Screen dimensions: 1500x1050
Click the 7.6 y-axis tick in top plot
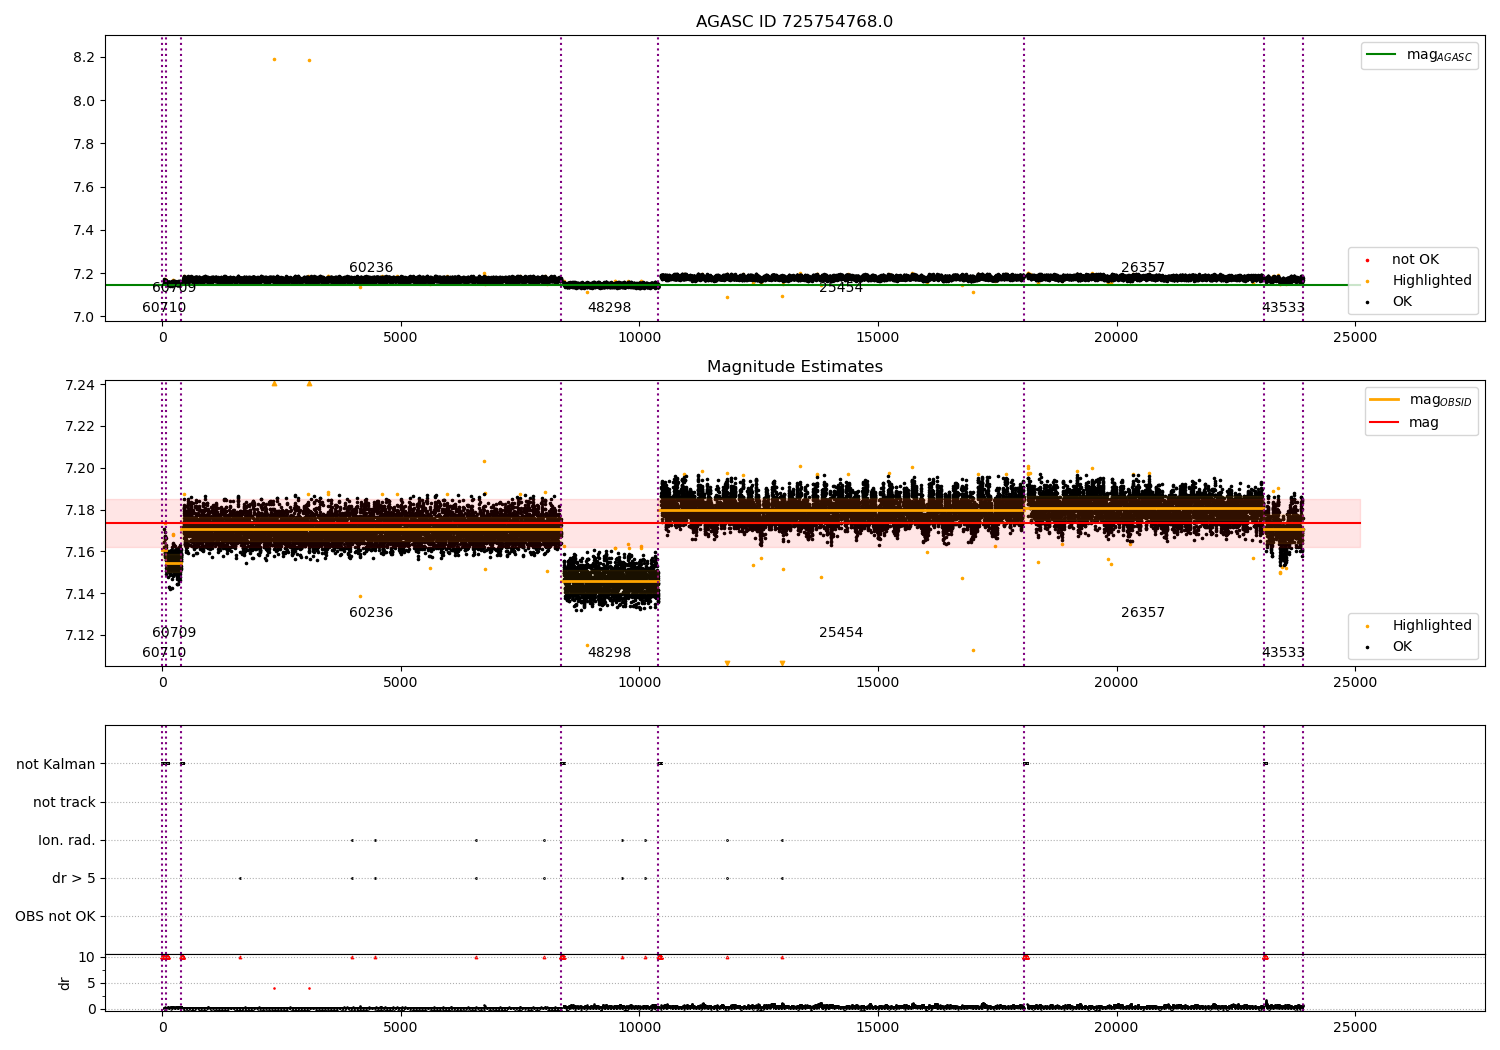tap(84, 187)
